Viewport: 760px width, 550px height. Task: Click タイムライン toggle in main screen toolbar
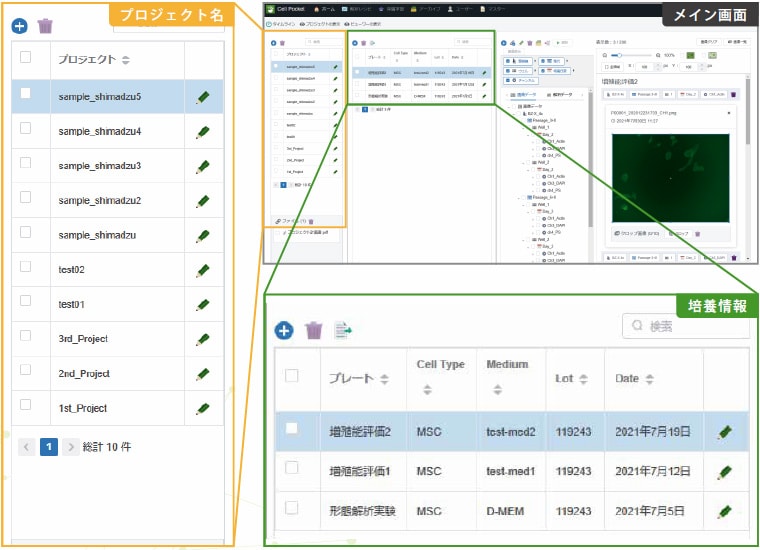coord(281,24)
